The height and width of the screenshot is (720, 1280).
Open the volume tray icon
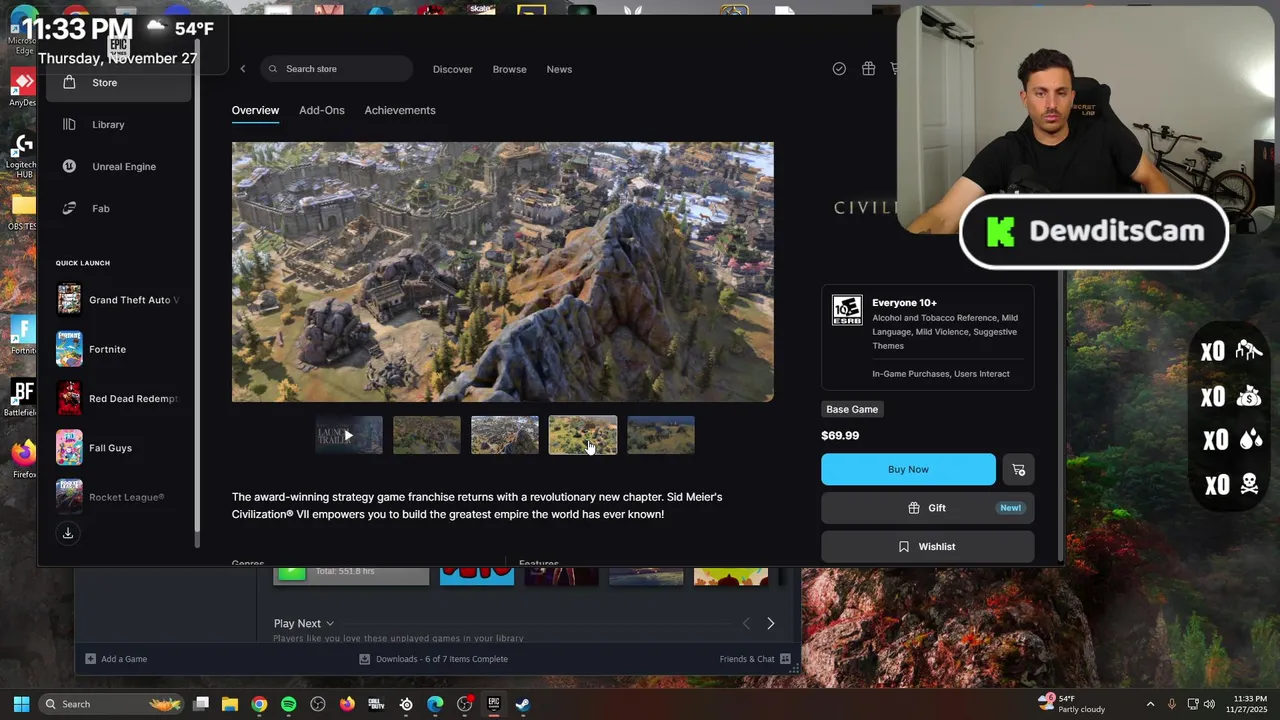click(x=1209, y=704)
